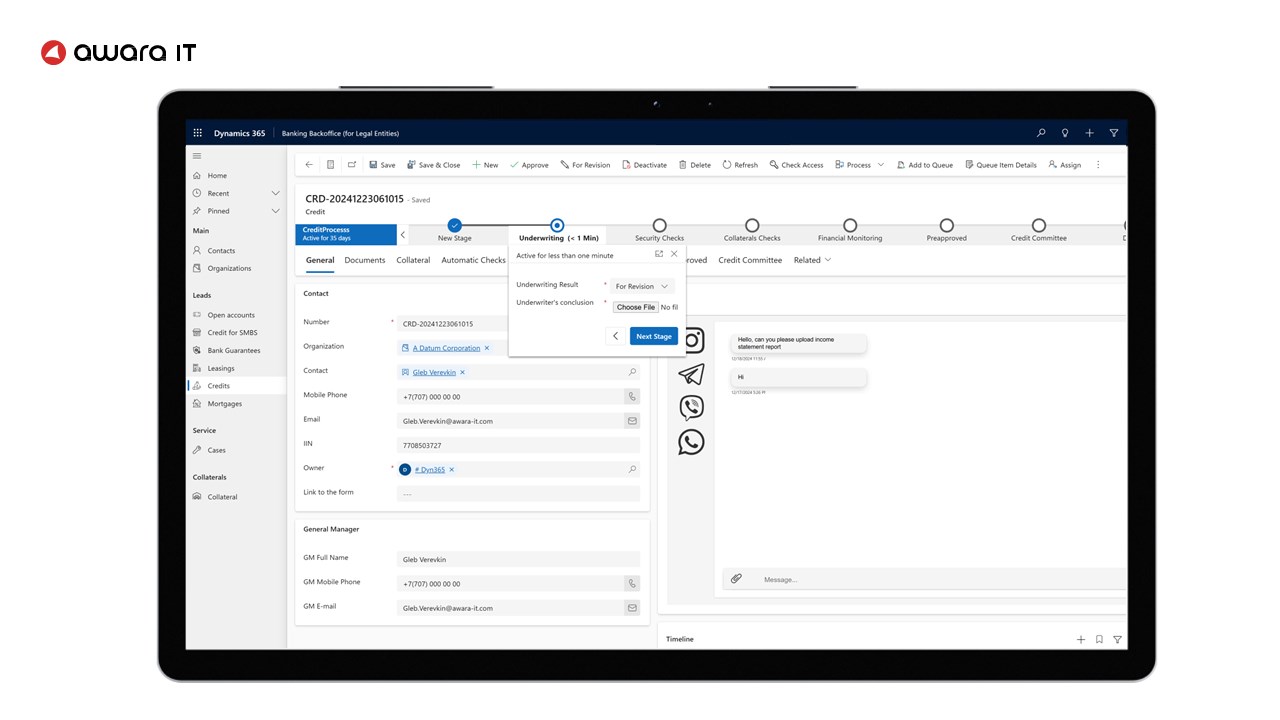The image size is (1280, 720).
Task: Select the Security Checks stage marker
Action: coord(659,226)
